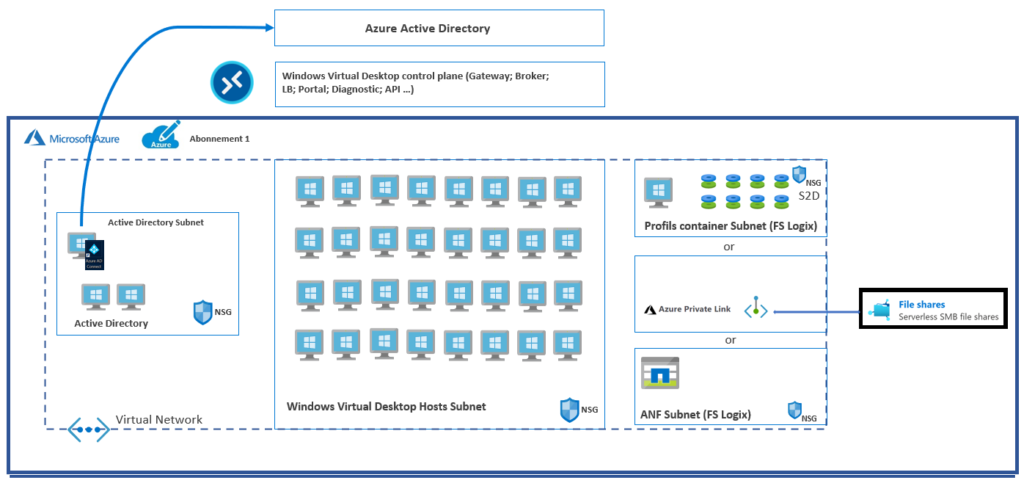Select 'Active Directory Subnet' title

pyautogui.click(x=156, y=222)
